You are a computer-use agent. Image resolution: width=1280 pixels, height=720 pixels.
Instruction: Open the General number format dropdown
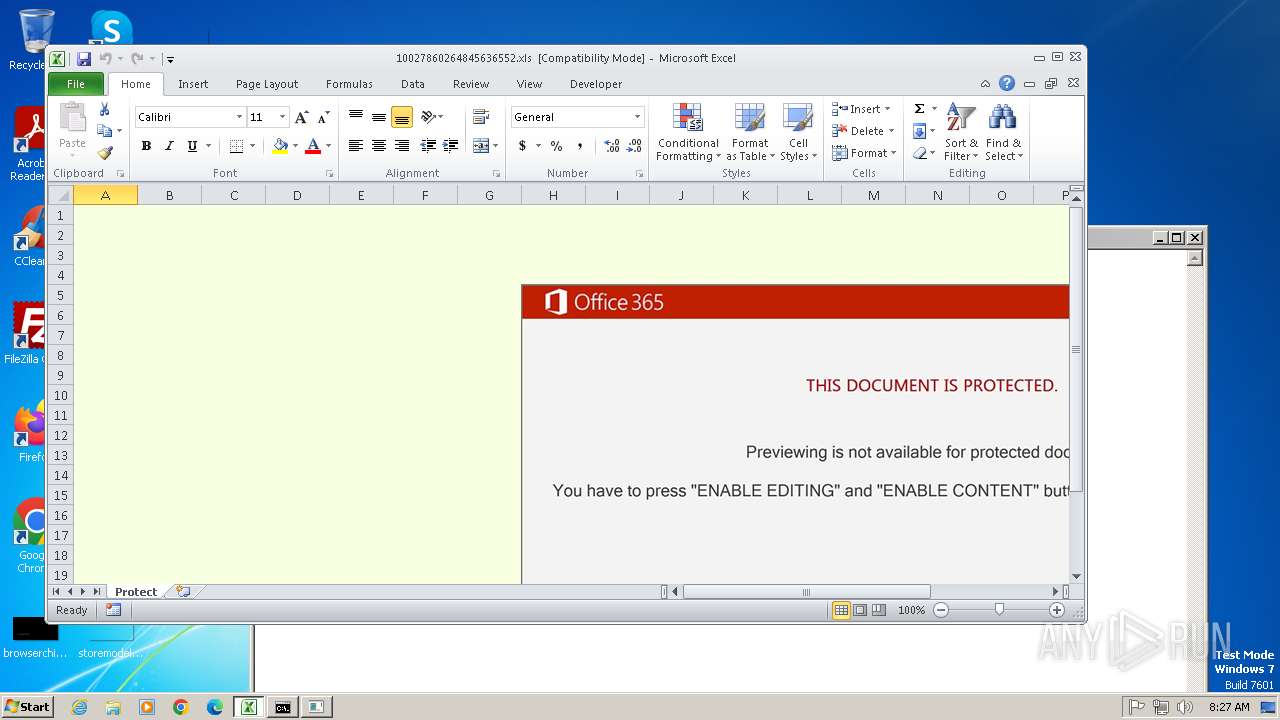coord(637,117)
